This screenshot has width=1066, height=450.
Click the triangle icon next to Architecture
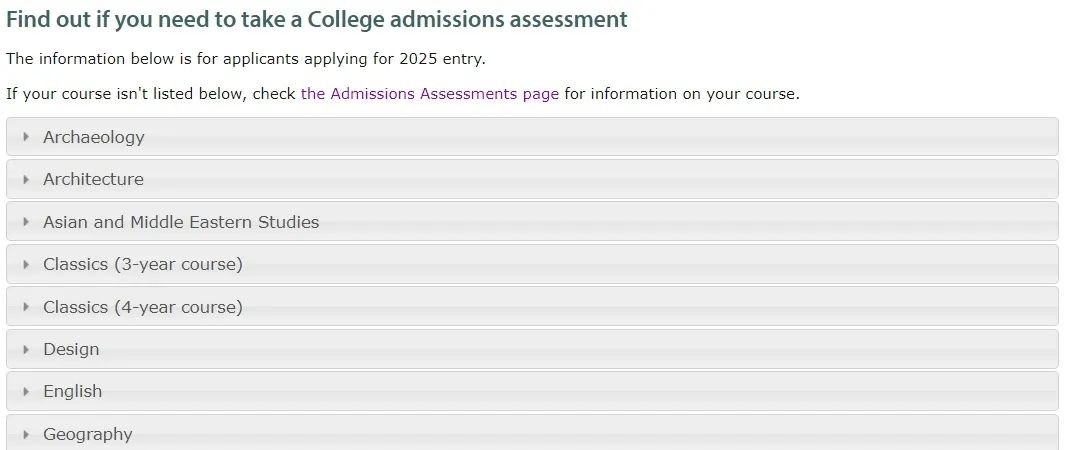(x=26, y=179)
